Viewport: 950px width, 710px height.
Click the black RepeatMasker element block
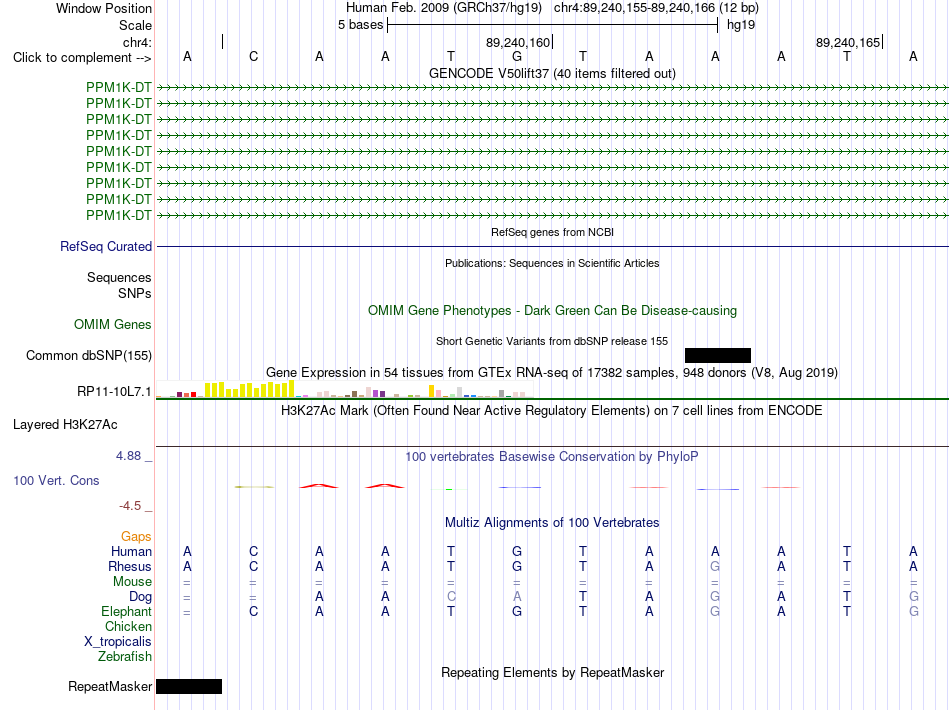[189, 686]
